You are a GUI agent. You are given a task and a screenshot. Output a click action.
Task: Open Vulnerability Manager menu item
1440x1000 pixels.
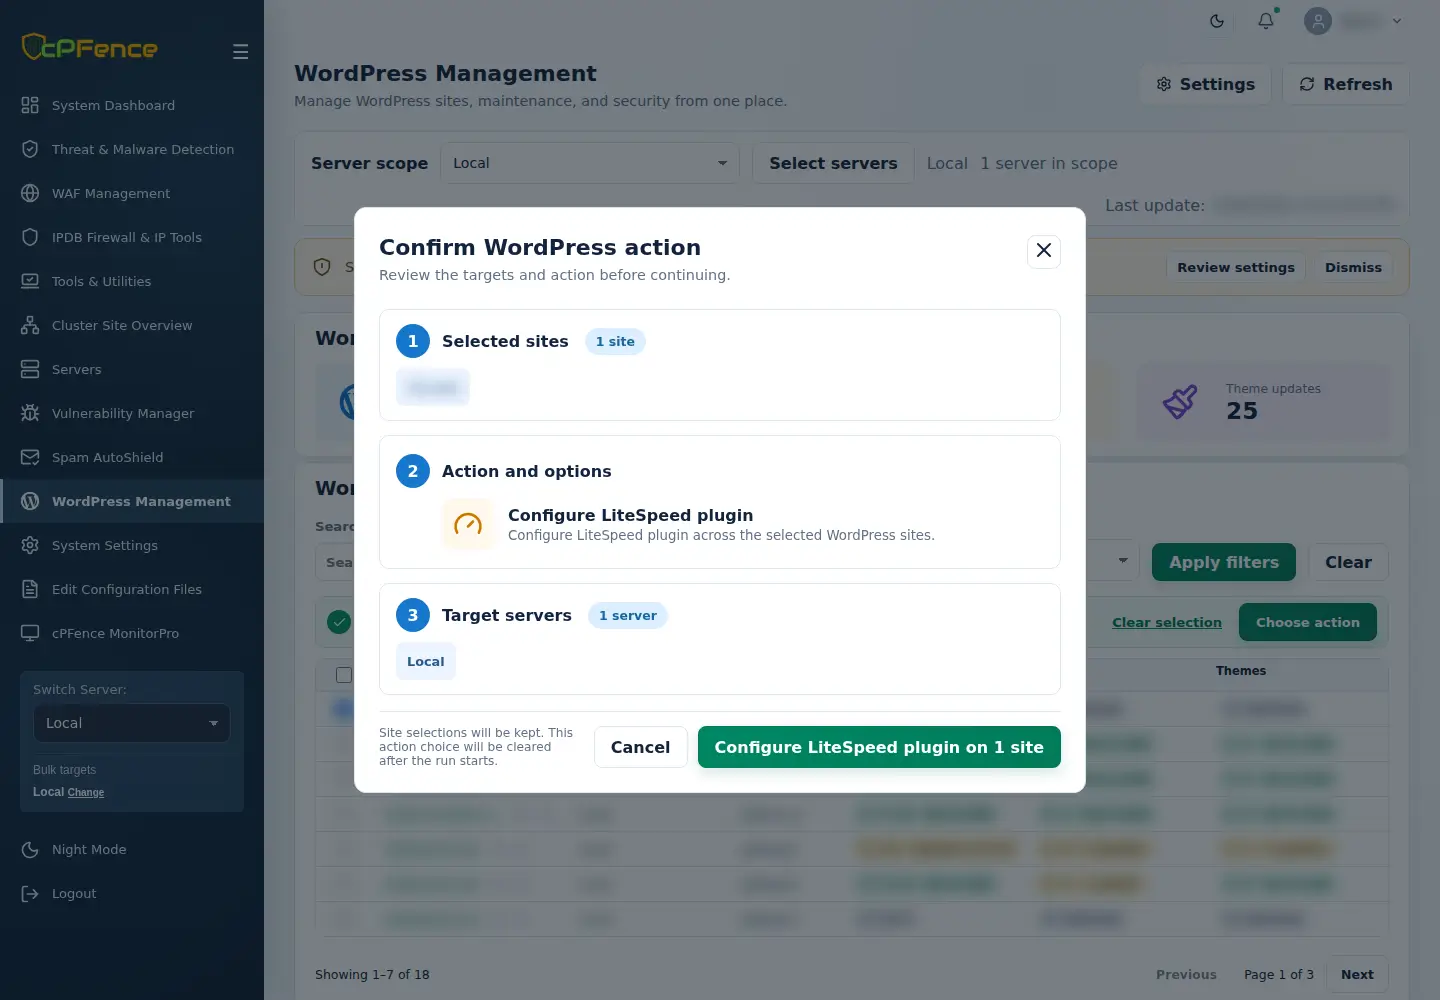tap(132, 413)
